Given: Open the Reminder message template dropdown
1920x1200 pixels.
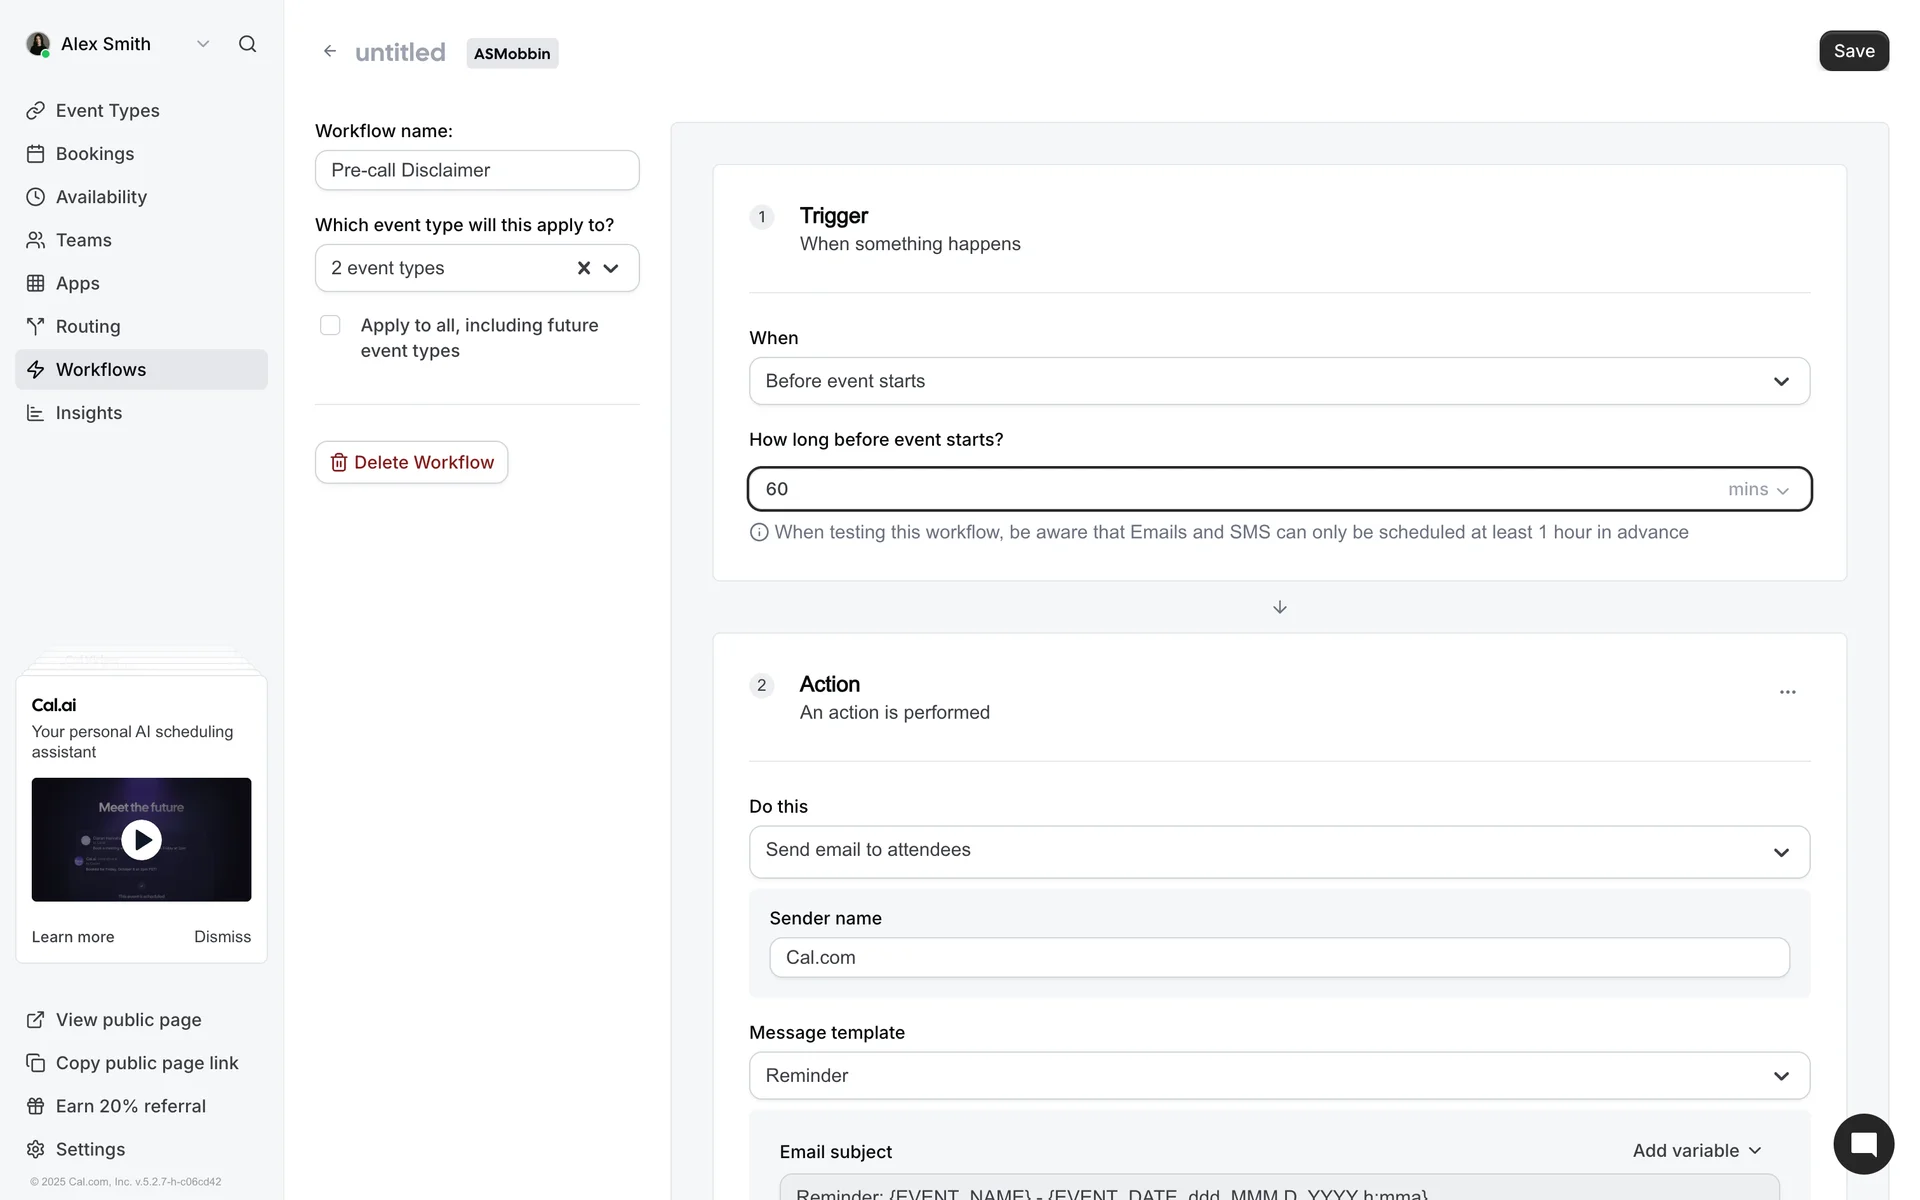Looking at the screenshot, I should 1279,1075.
